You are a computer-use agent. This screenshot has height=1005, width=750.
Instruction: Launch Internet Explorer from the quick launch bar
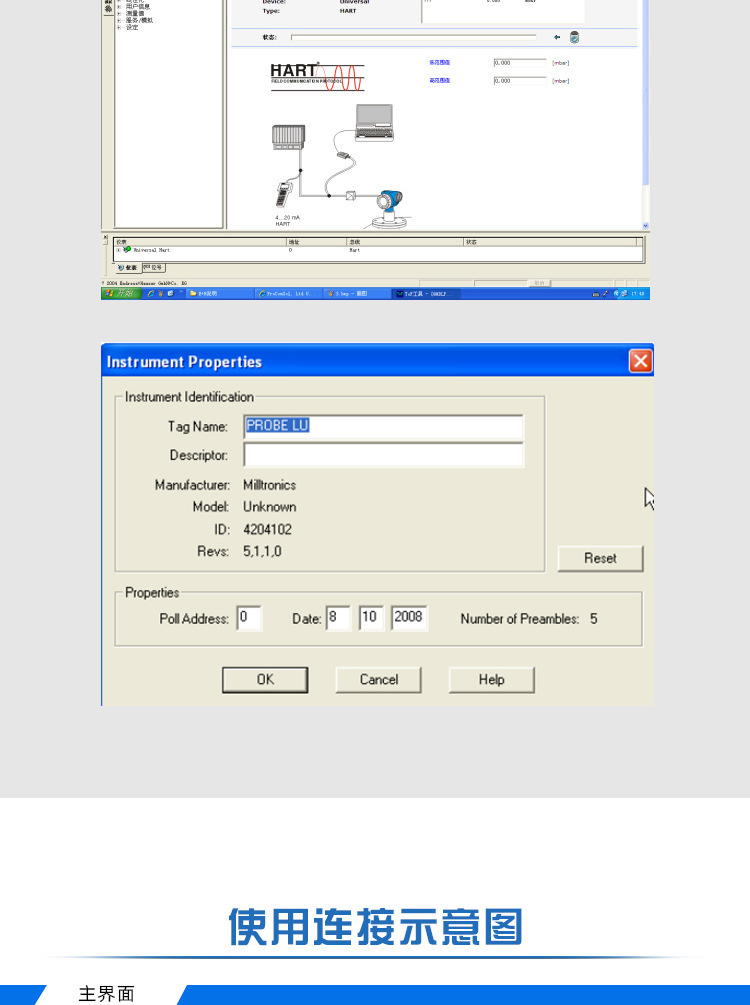click(x=151, y=294)
